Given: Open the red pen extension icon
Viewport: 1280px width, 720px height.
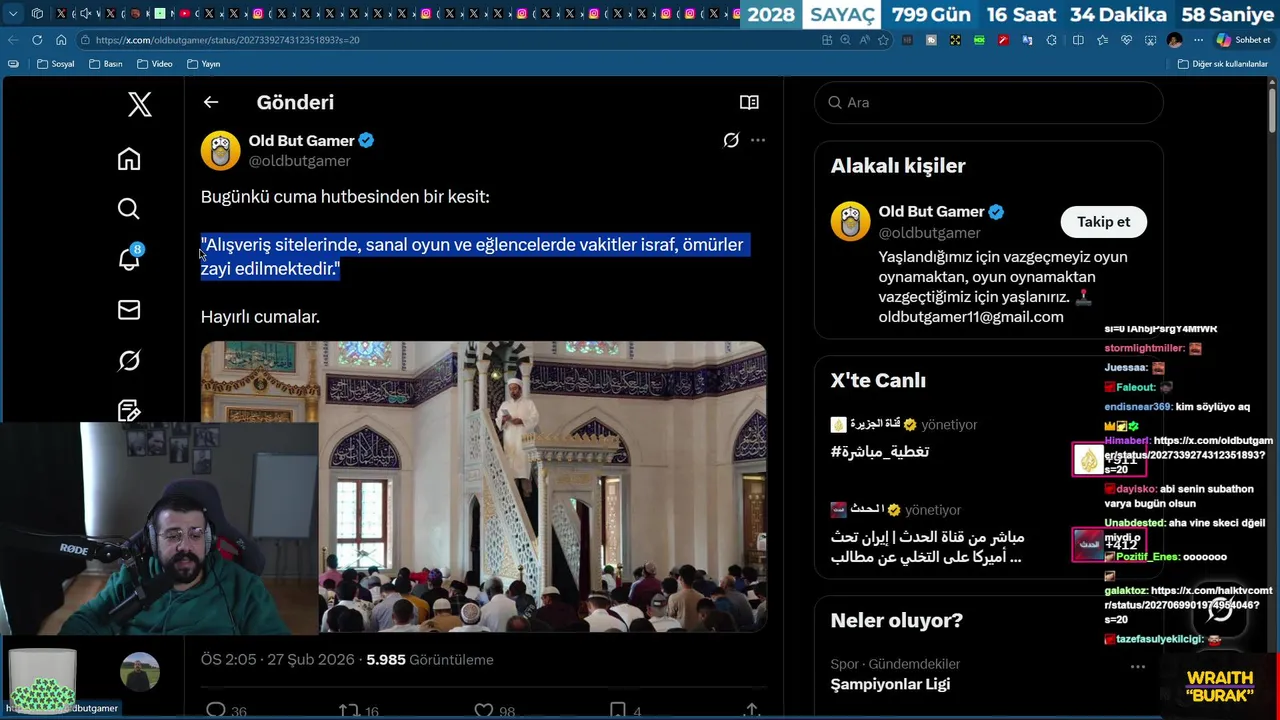Looking at the screenshot, I should 1003,40.
